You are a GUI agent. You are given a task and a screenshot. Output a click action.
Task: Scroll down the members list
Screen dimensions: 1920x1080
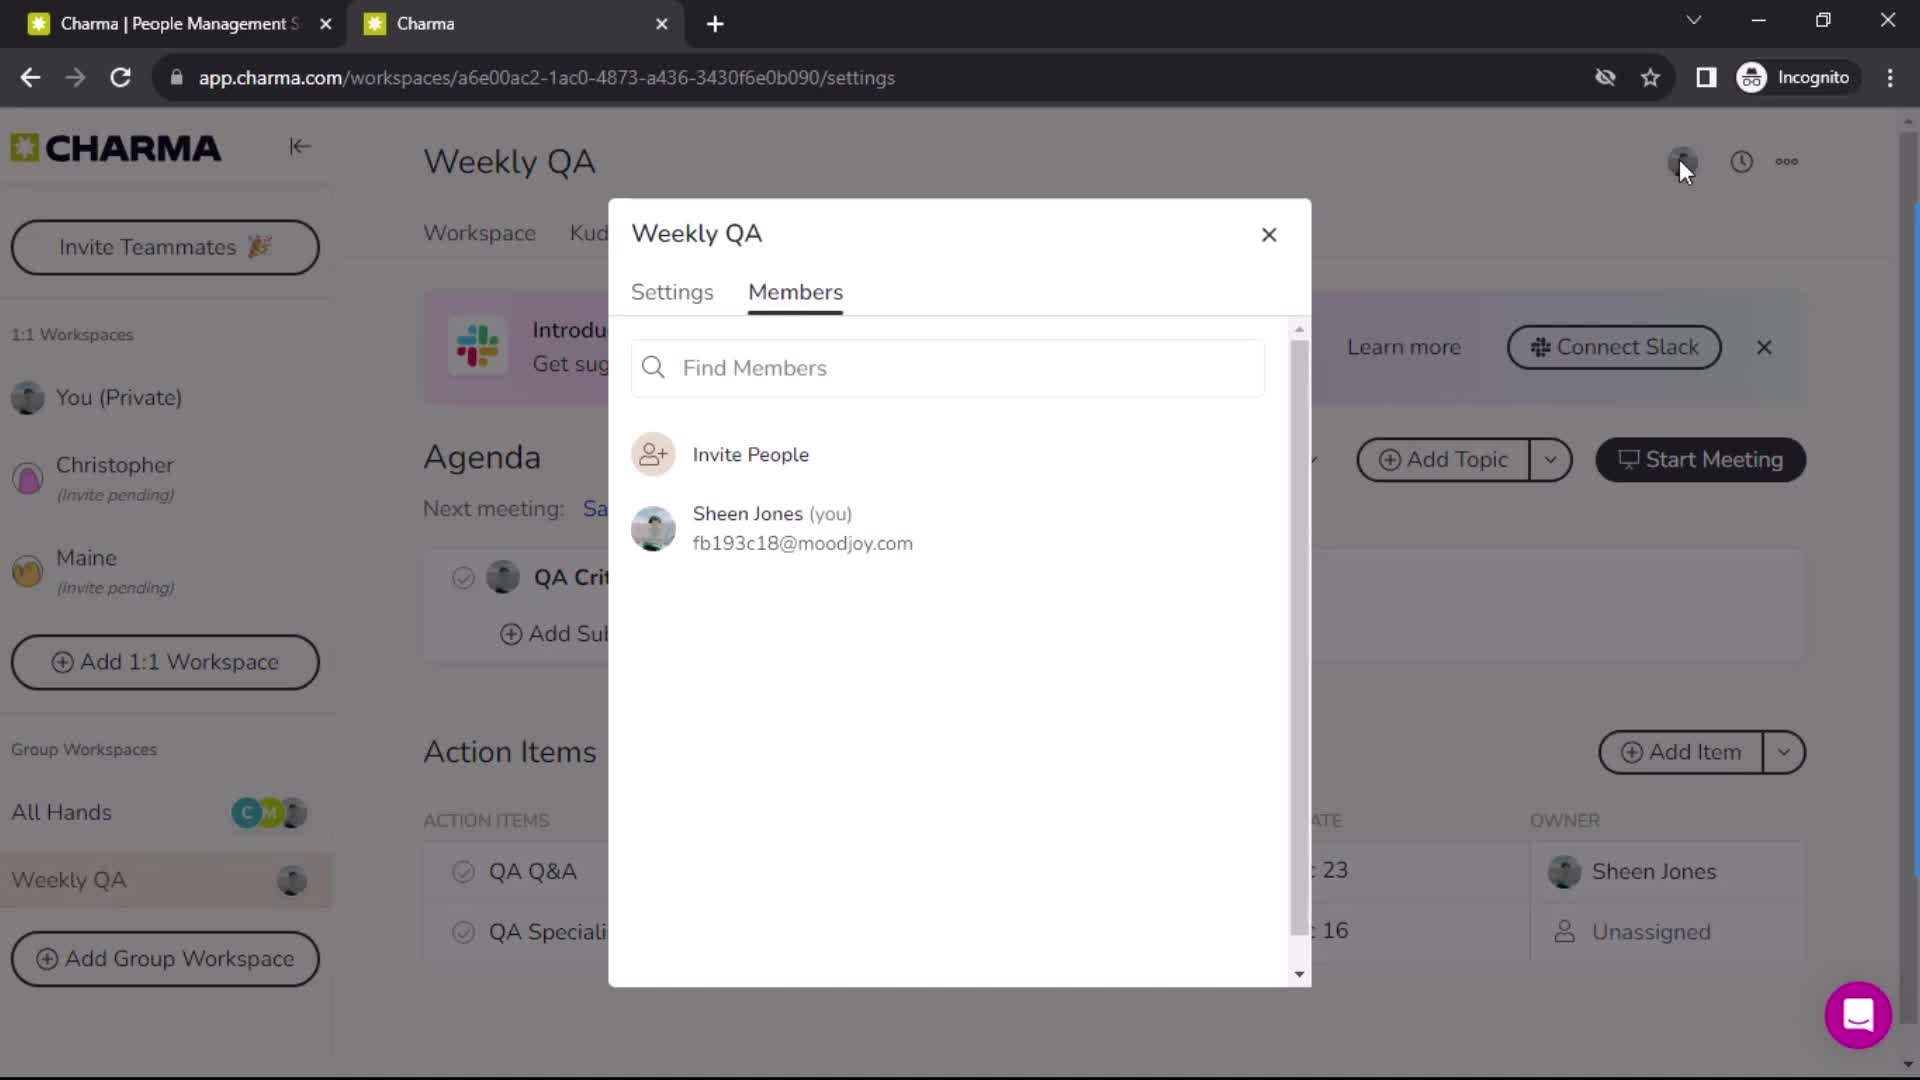pos(1298,975)
